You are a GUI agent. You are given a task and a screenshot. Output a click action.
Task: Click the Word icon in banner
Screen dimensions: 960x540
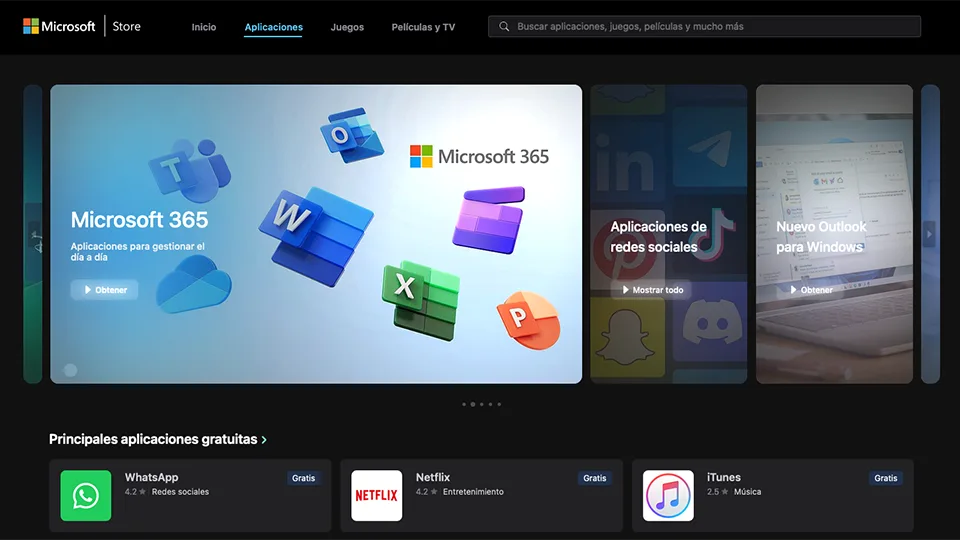[315, 236]
